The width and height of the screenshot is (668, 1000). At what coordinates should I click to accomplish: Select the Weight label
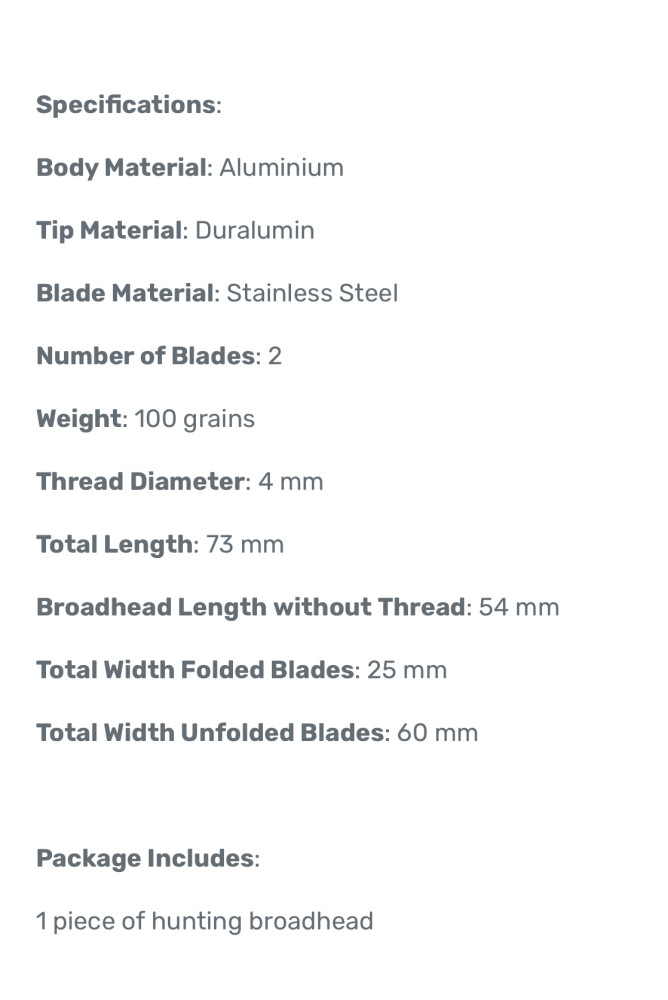pos(78,419)
